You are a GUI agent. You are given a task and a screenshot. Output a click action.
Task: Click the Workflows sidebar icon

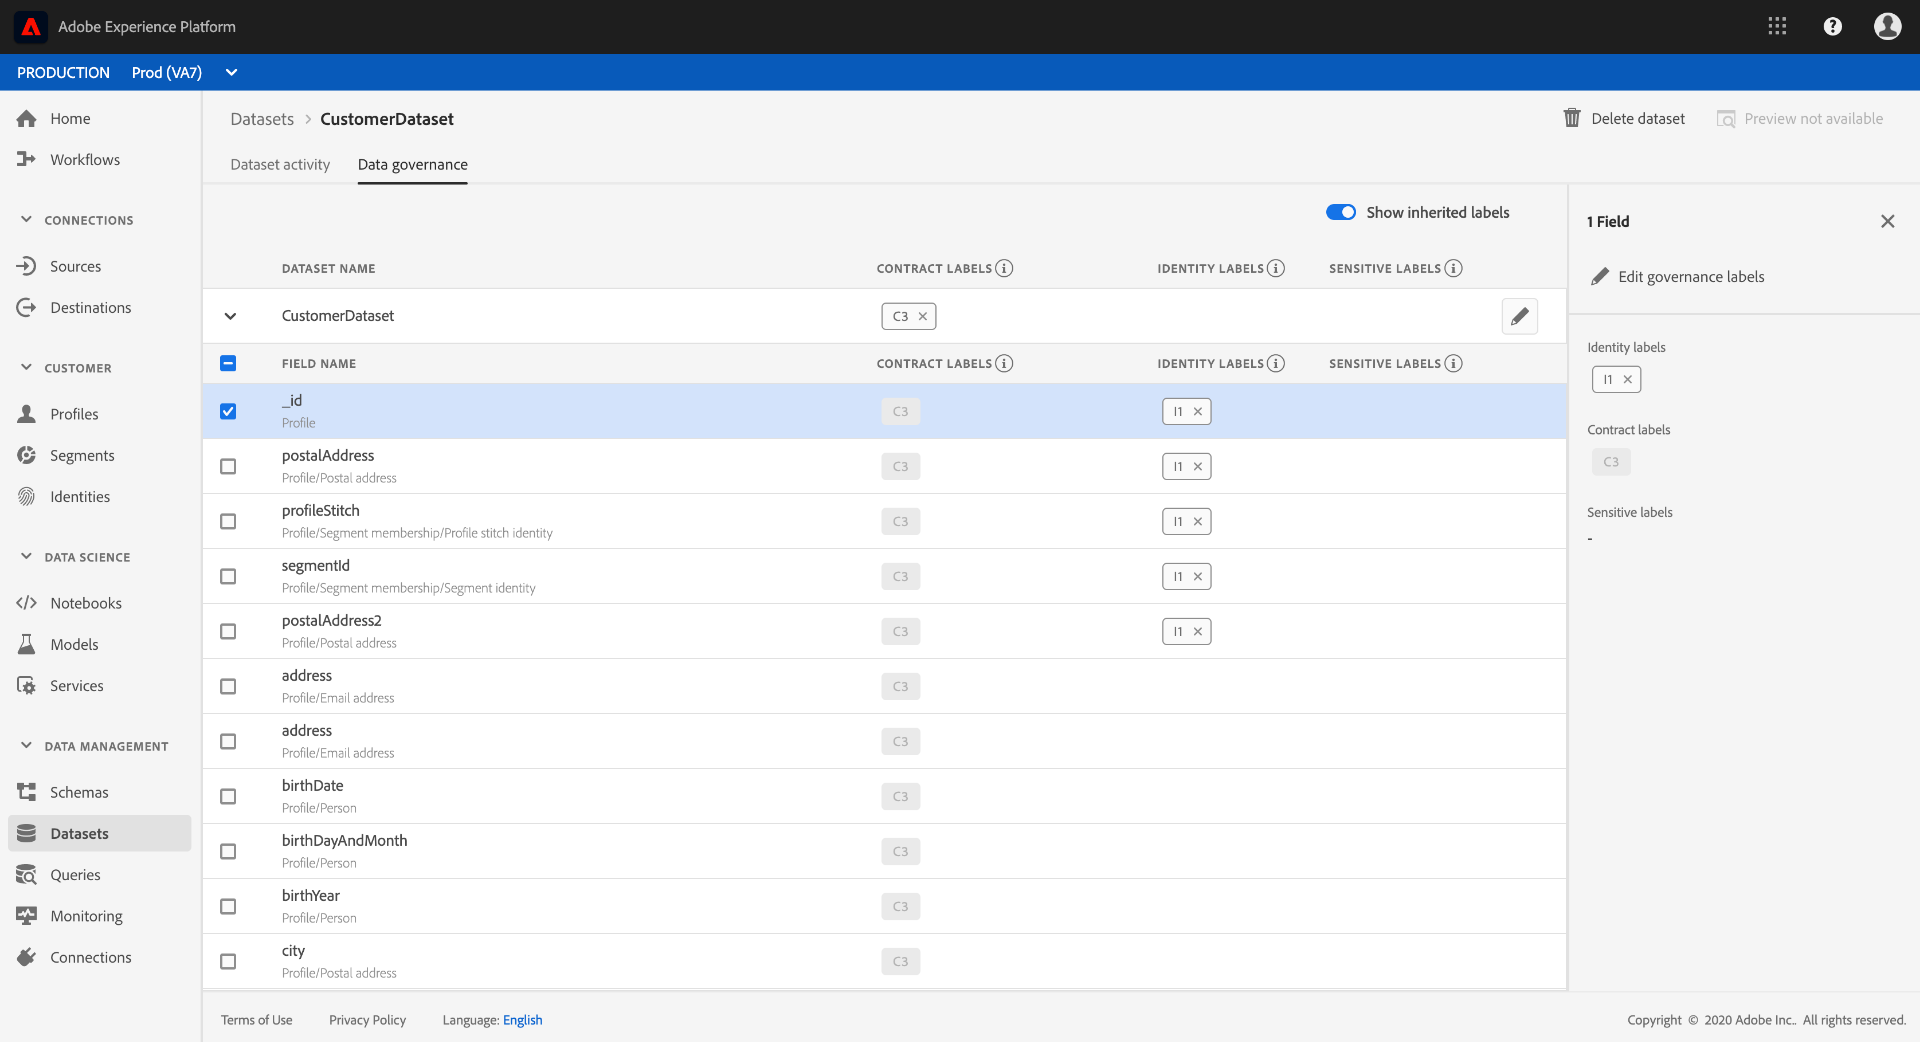(x=27, y=160)
